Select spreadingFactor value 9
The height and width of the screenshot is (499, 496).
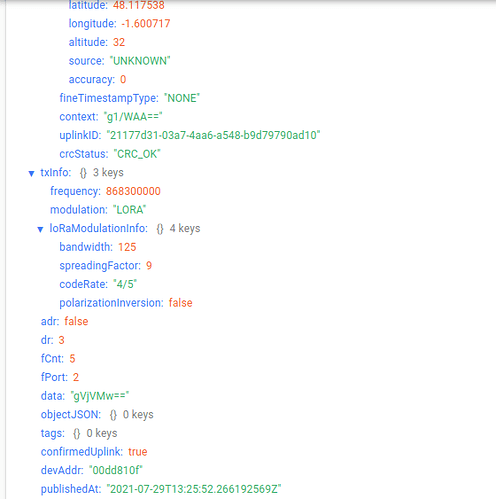149,266
